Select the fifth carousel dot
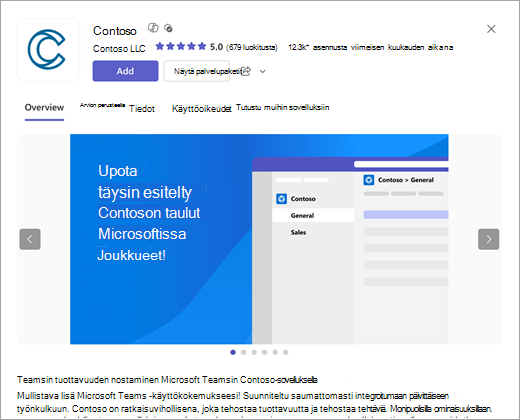 coord(275,352)
